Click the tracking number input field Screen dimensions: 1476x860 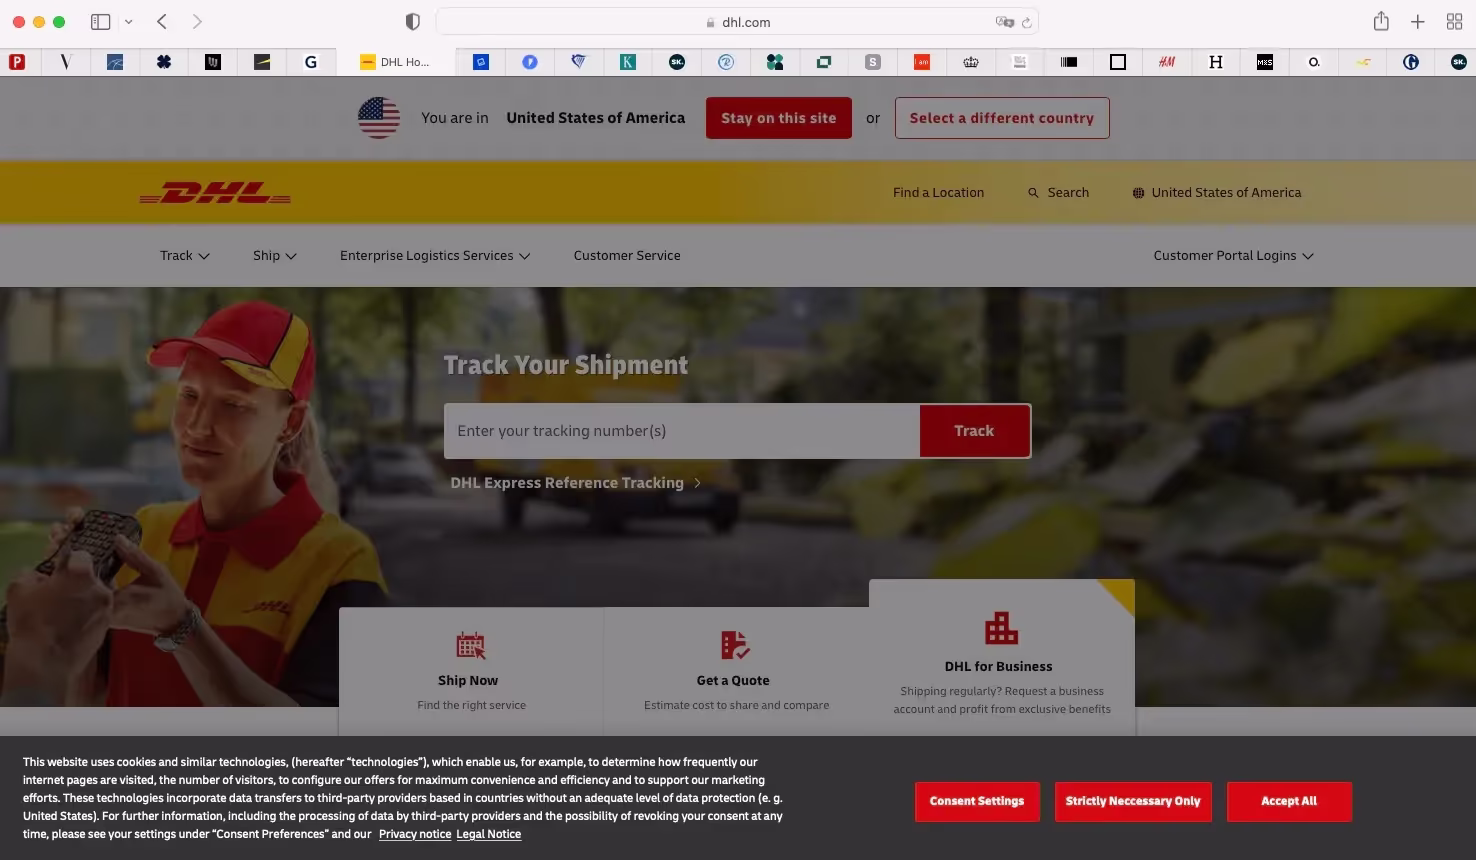coord(681,431)
